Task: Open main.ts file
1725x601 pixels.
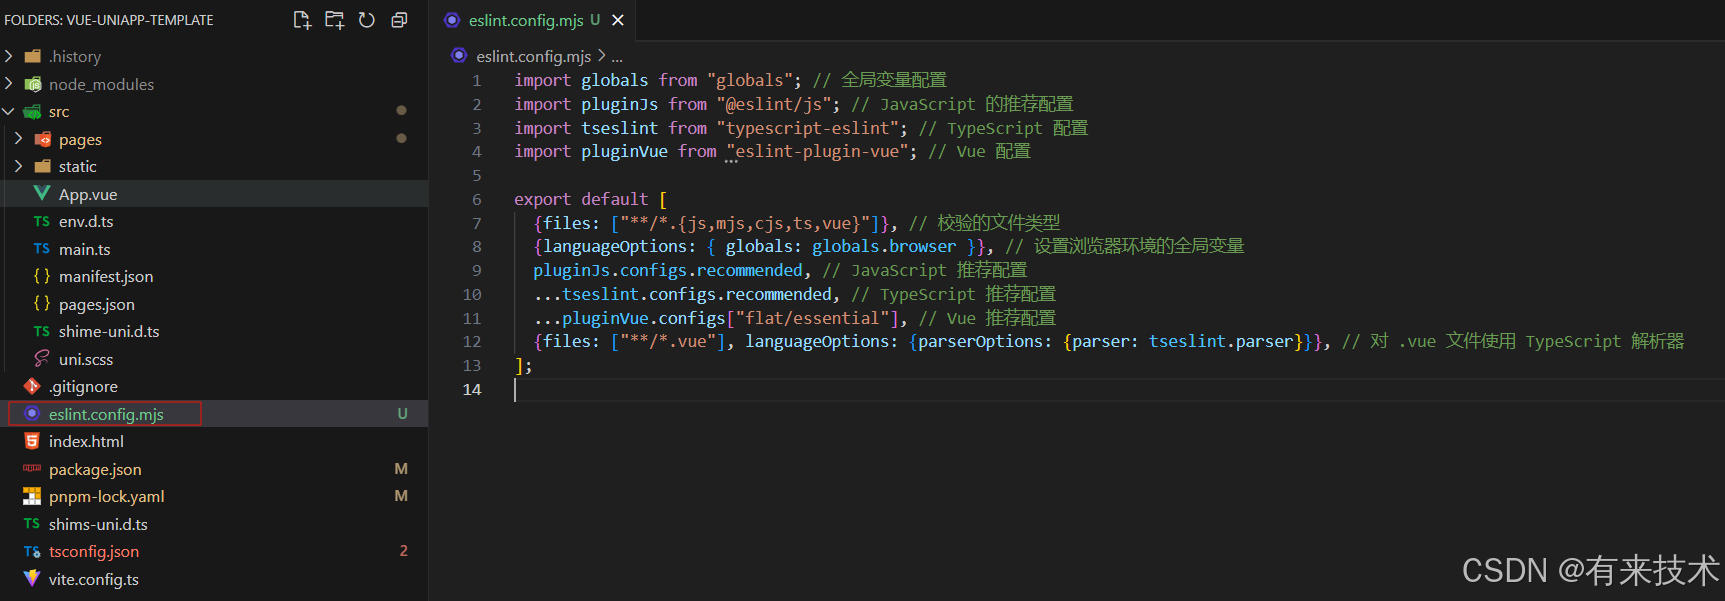Action: 85,249
